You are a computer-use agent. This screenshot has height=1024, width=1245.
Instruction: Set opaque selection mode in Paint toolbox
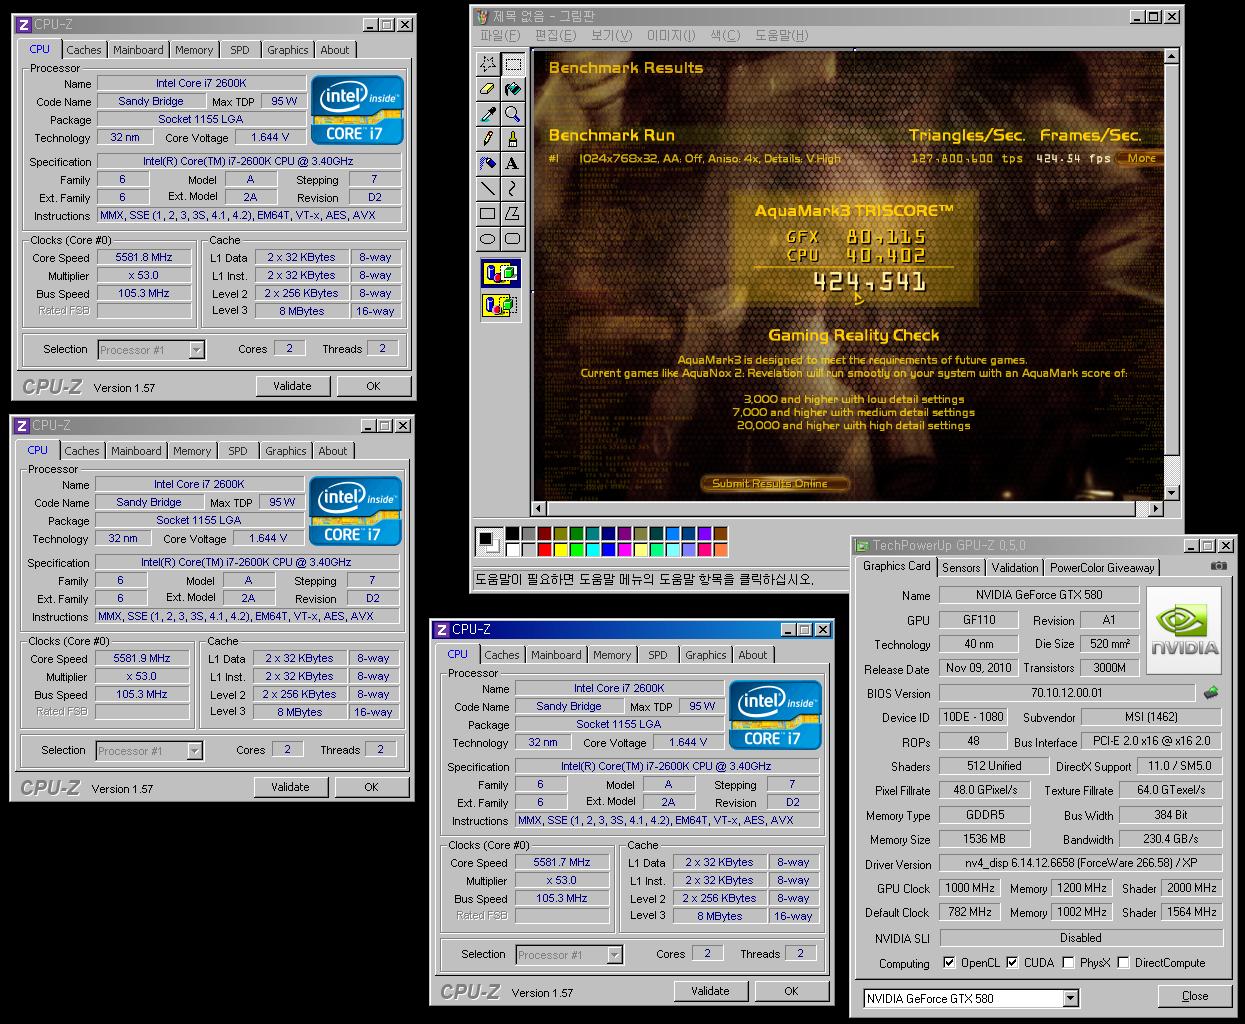(500, 273)
